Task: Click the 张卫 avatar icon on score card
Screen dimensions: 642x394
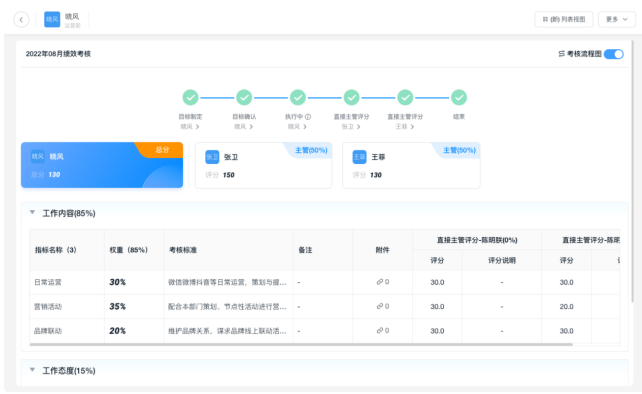Action: [x=212, y=157]
